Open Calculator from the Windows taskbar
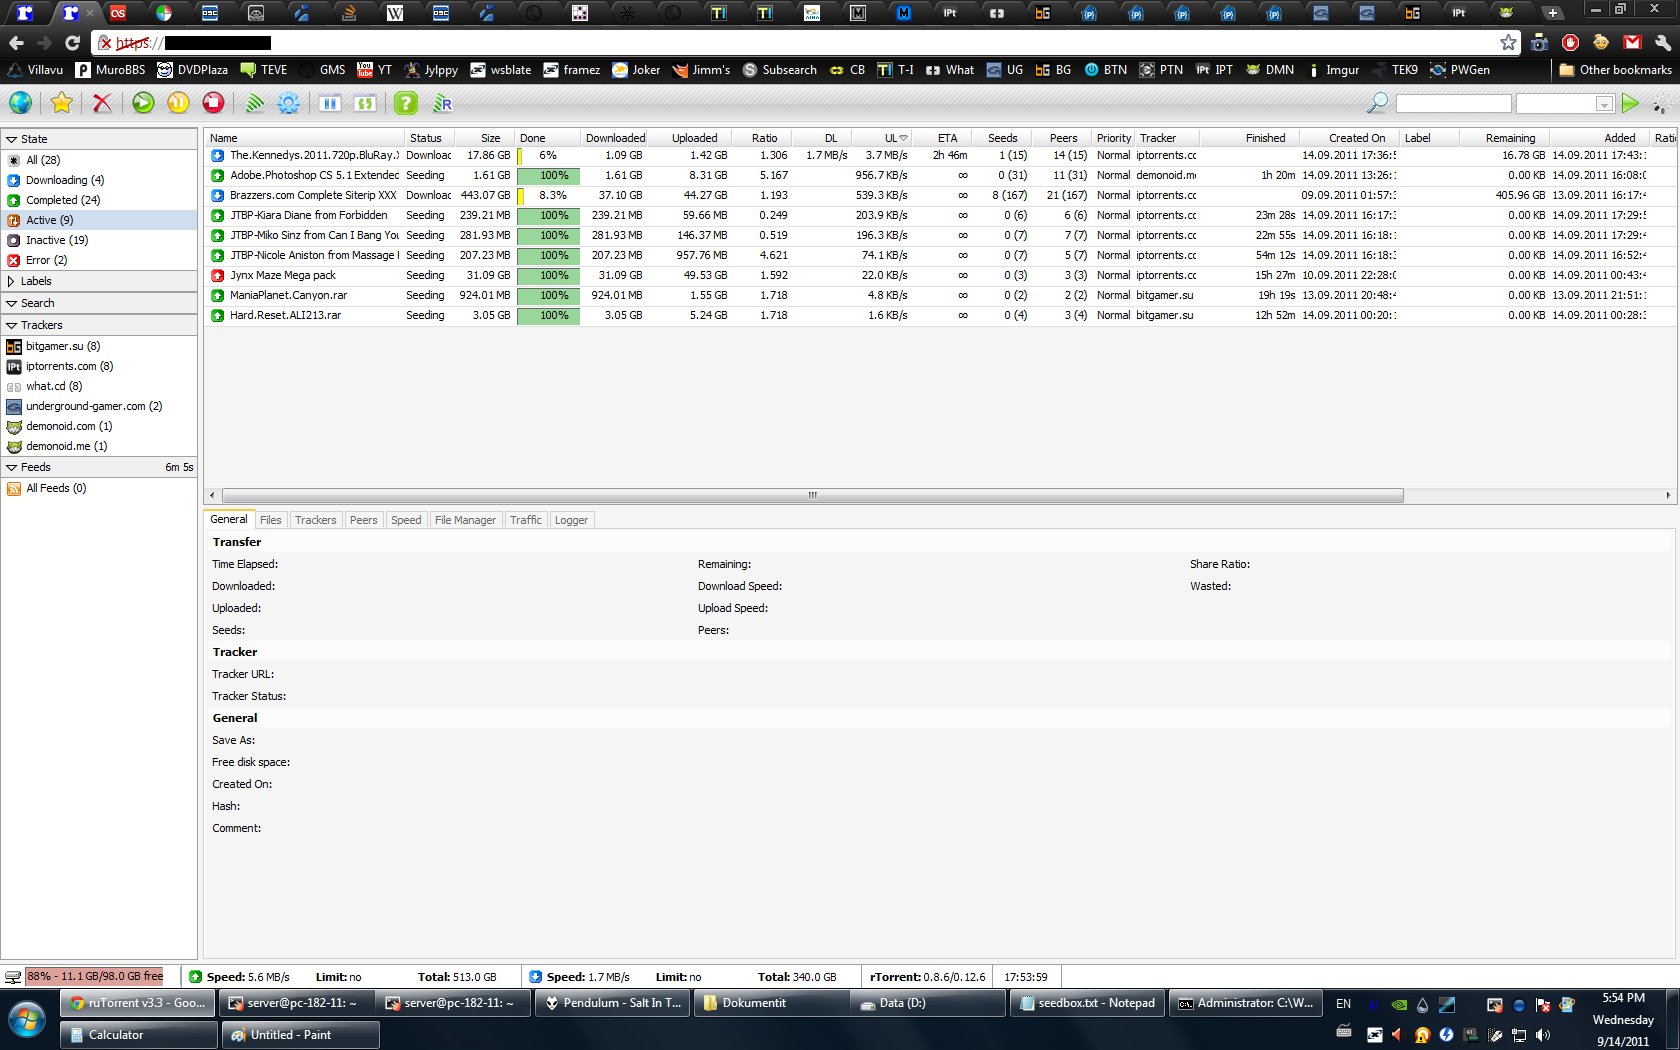Screen dimensions: 1680x1050 click(138, 1035)
